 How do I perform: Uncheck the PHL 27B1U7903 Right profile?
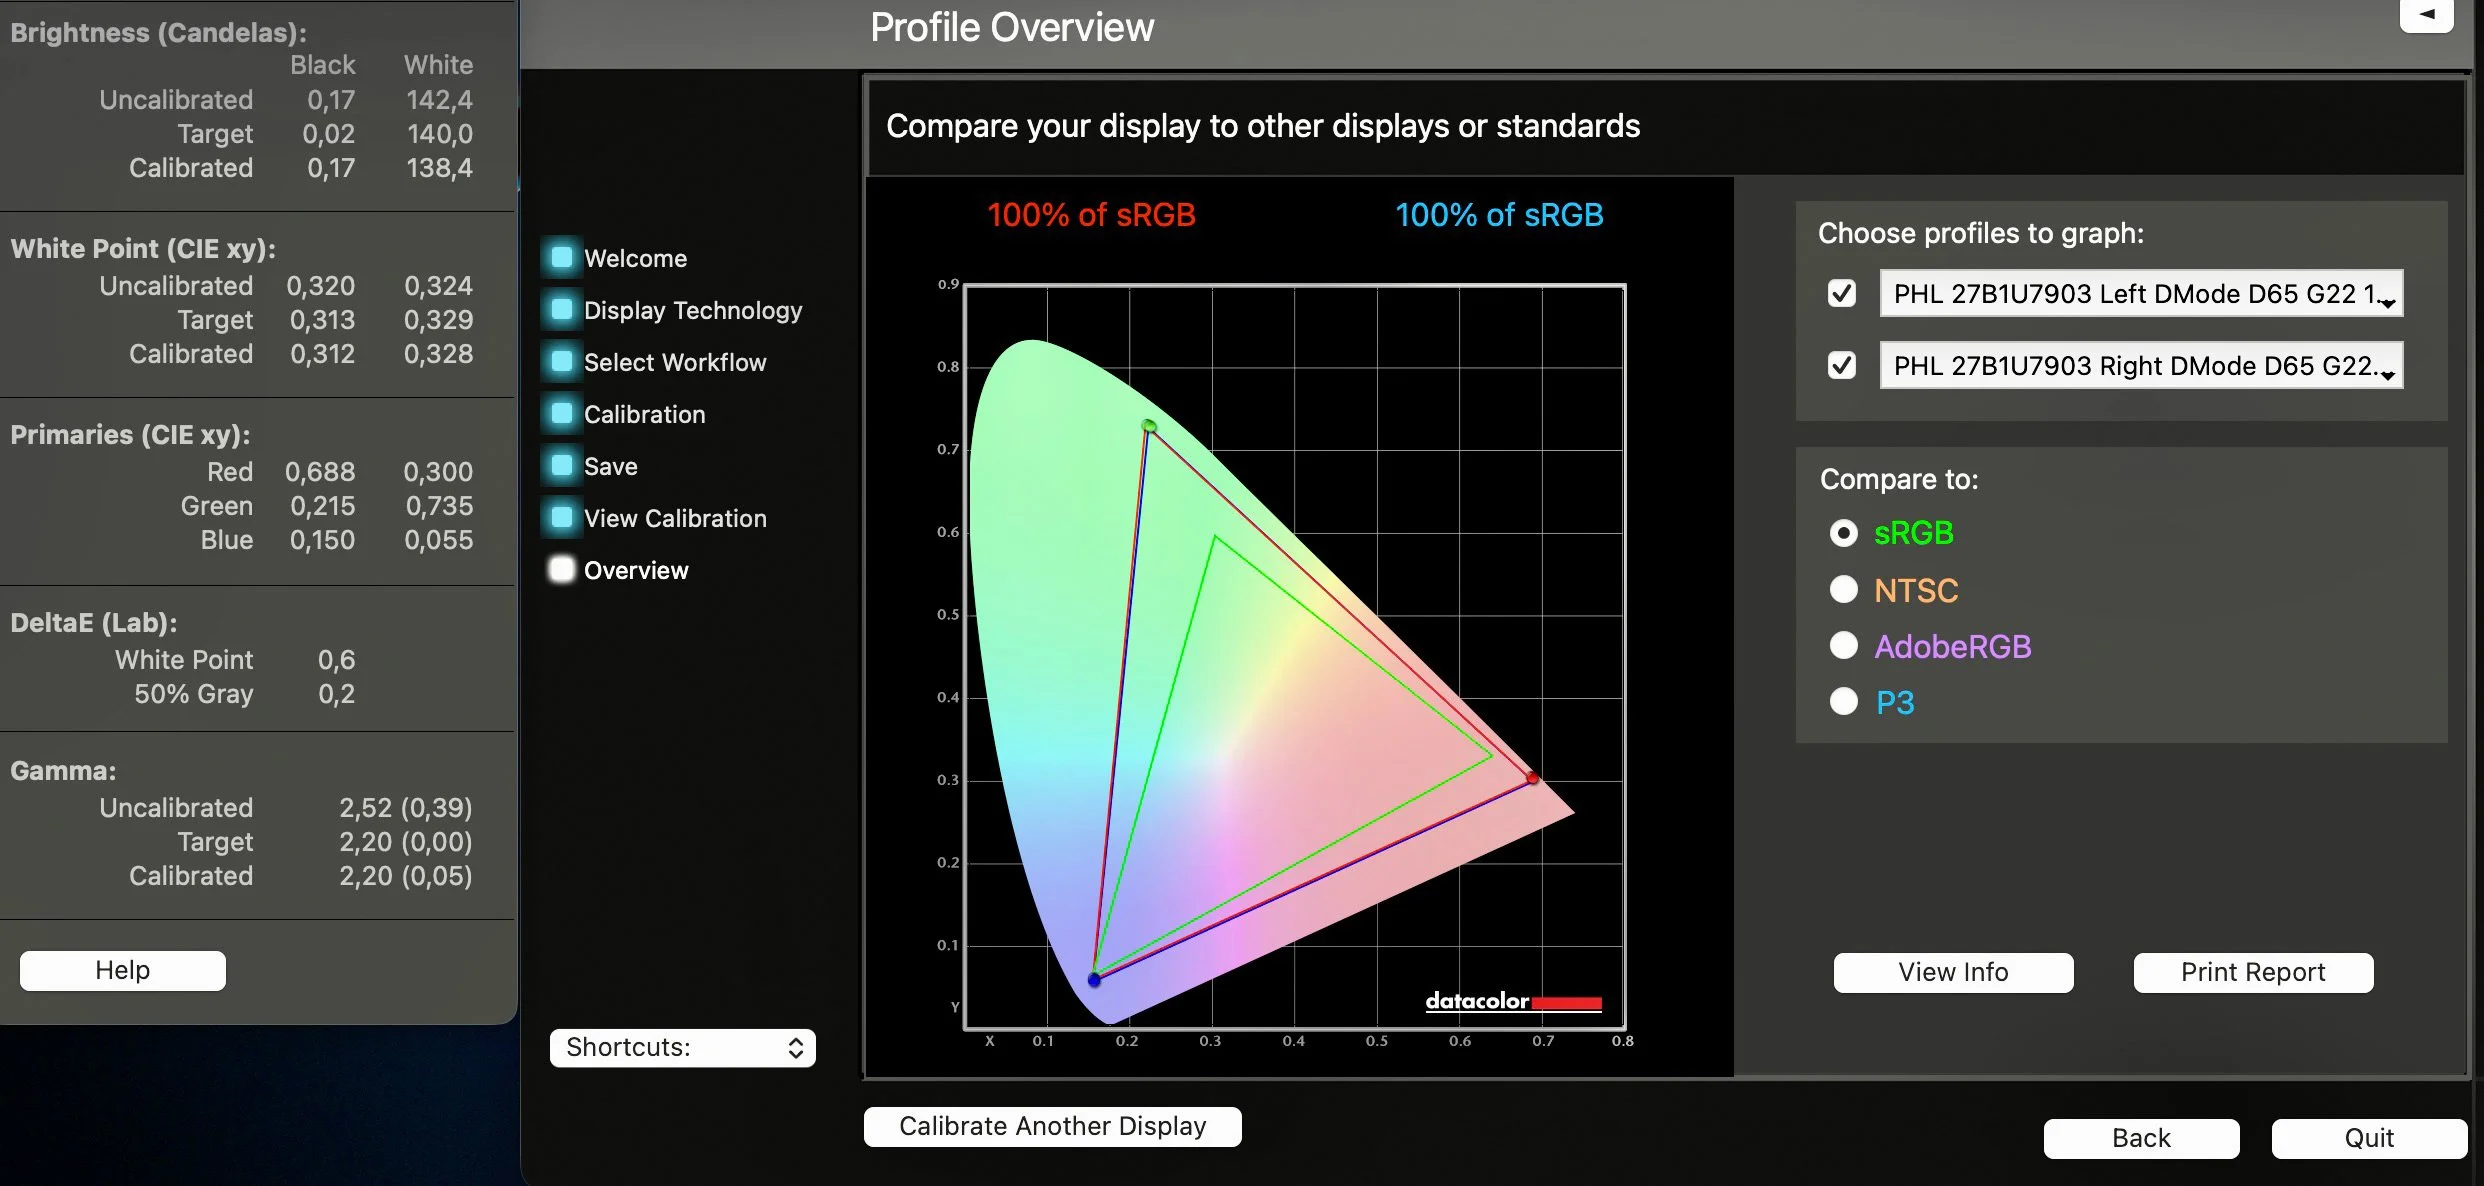(1843, 365)
